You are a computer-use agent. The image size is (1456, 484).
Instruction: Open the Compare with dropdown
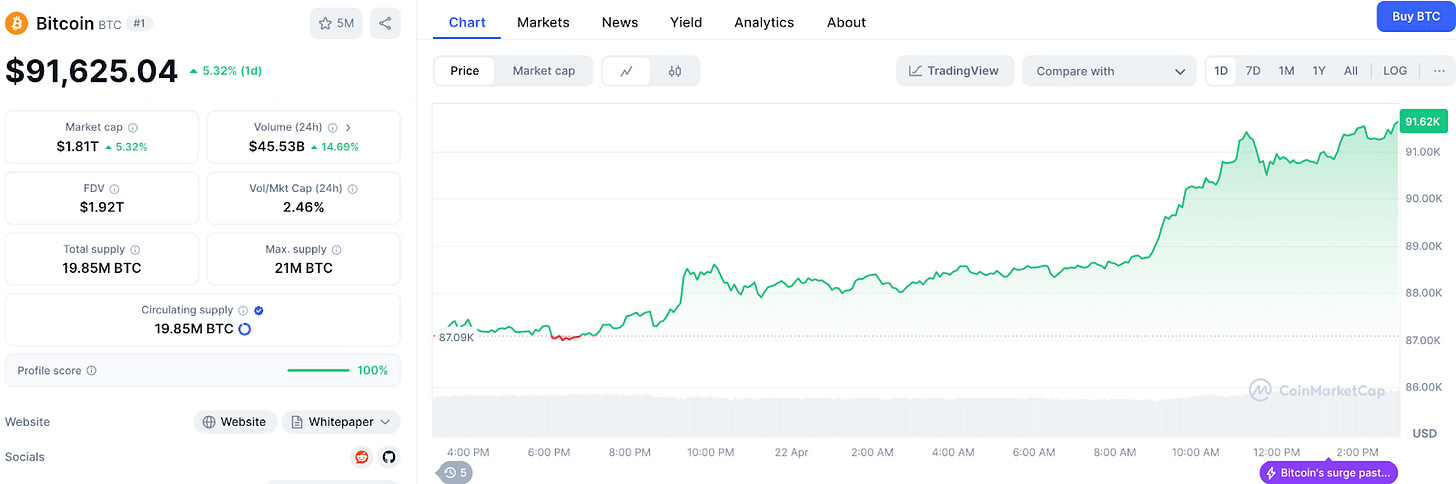pyautogui.click(x=1109, y=71)
